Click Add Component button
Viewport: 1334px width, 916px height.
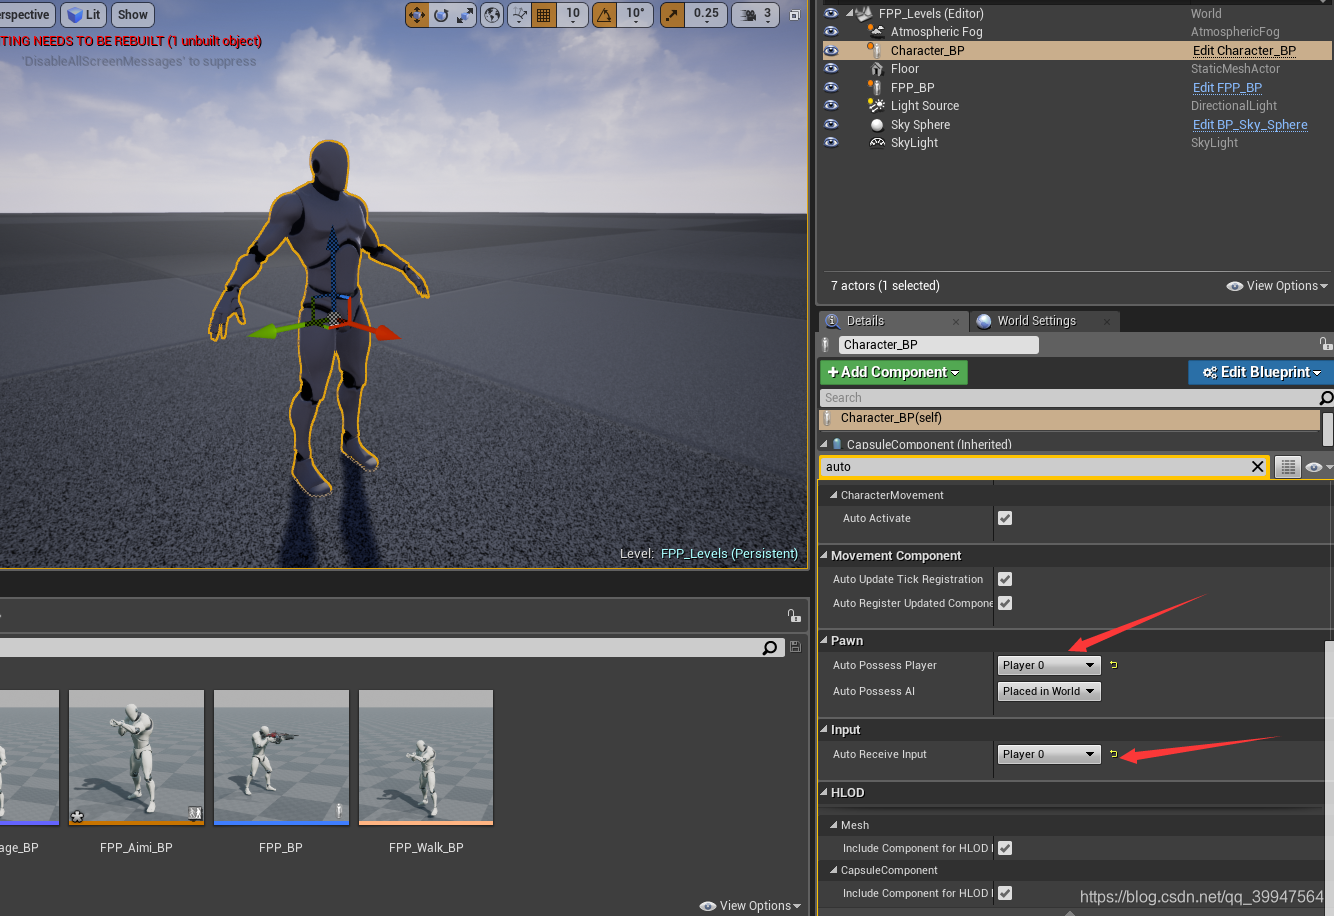894,372
